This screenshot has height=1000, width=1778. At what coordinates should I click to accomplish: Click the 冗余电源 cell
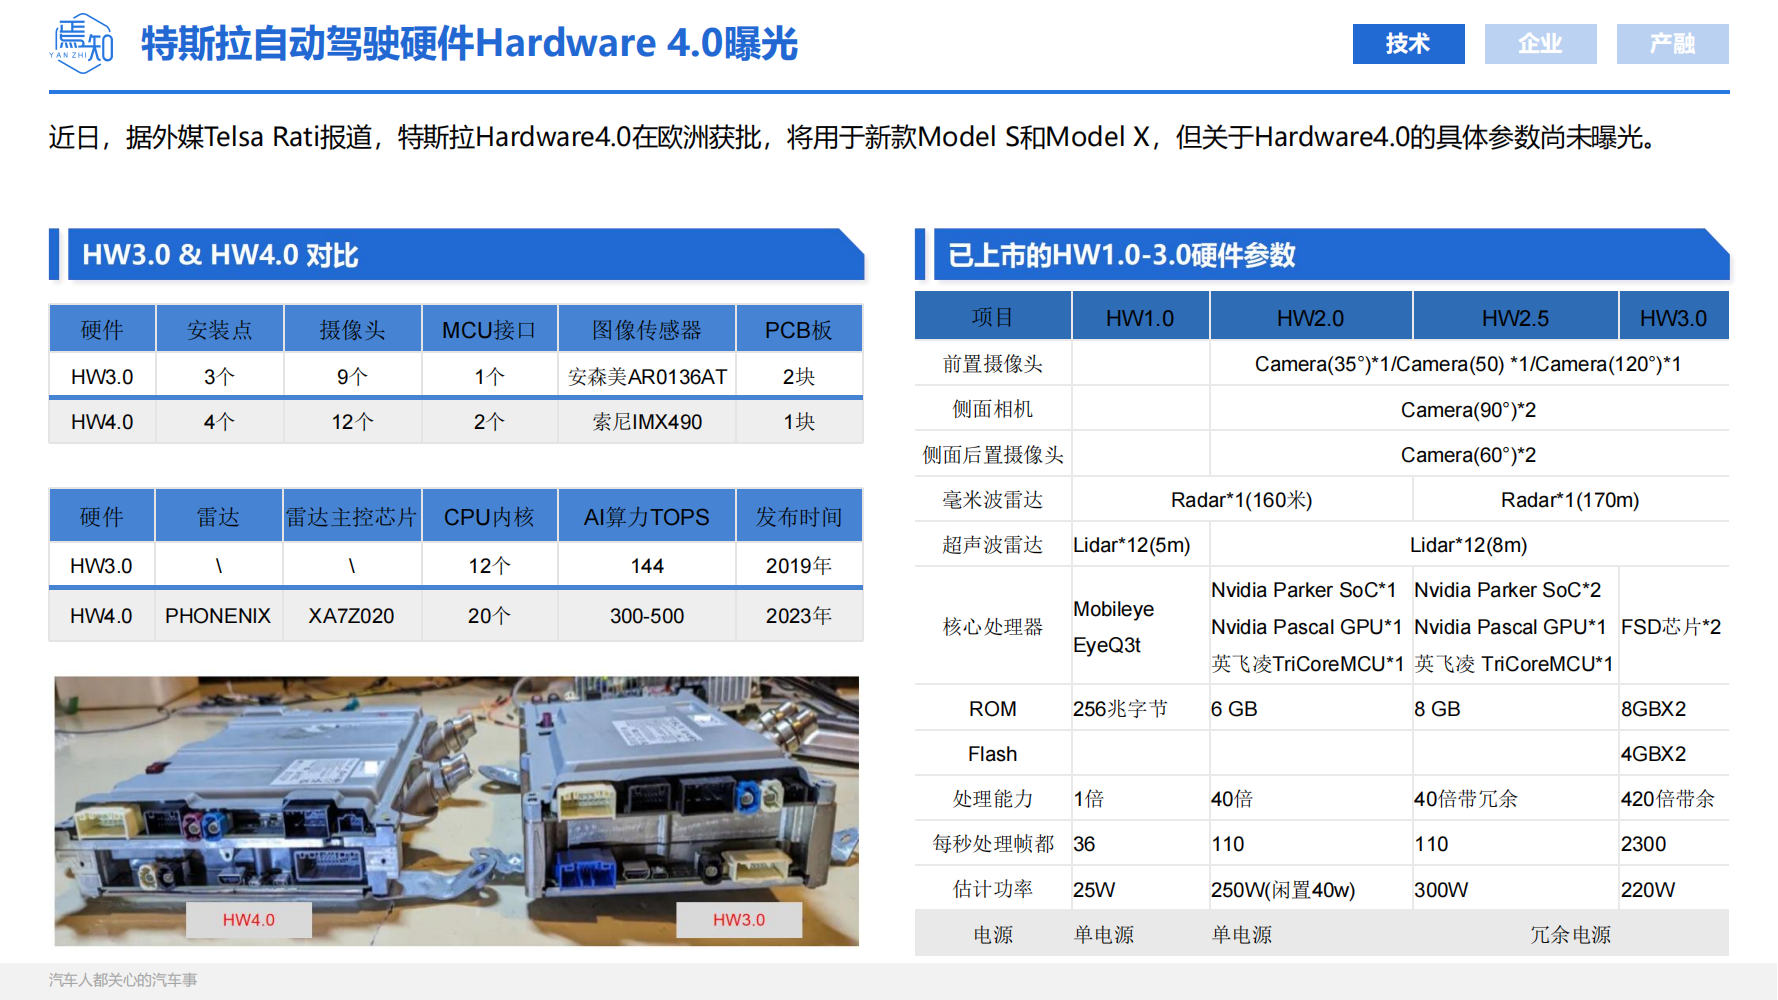coord(1570,935)
